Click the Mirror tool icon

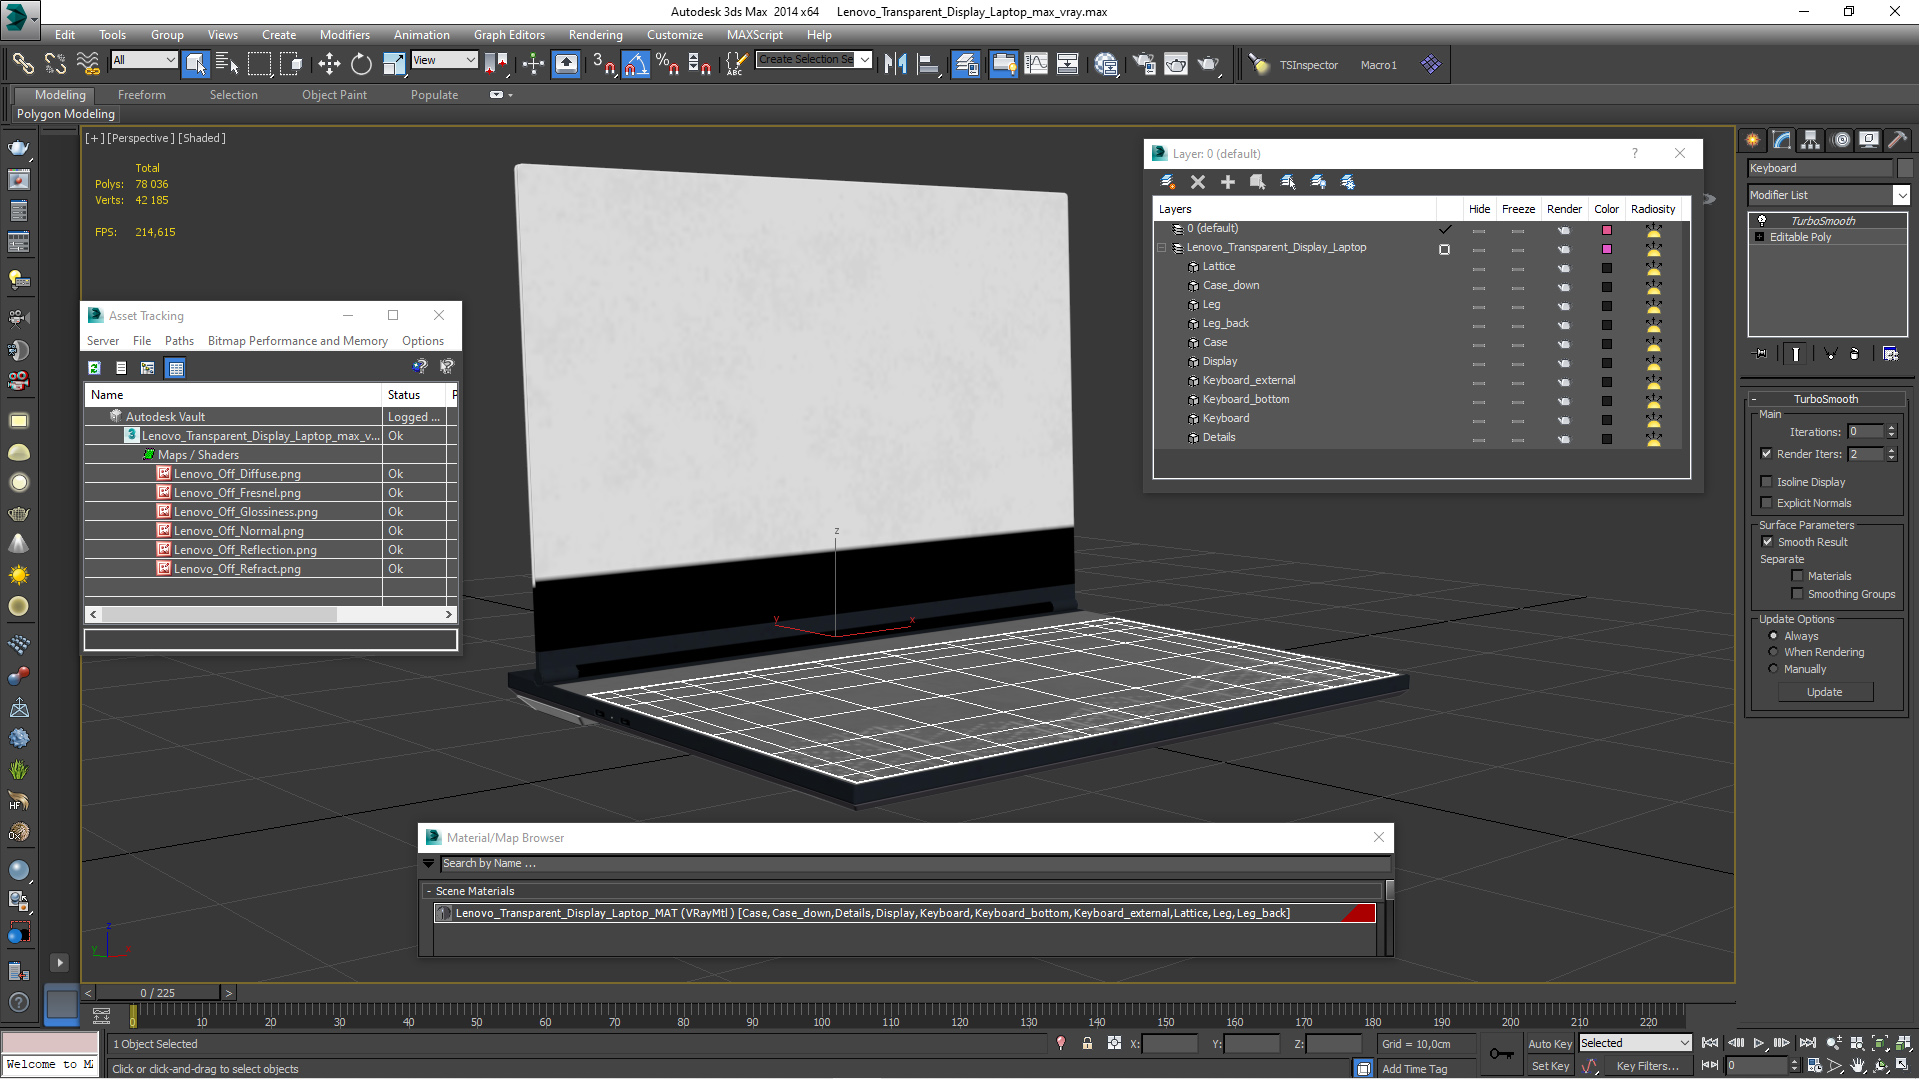(895, 65)
